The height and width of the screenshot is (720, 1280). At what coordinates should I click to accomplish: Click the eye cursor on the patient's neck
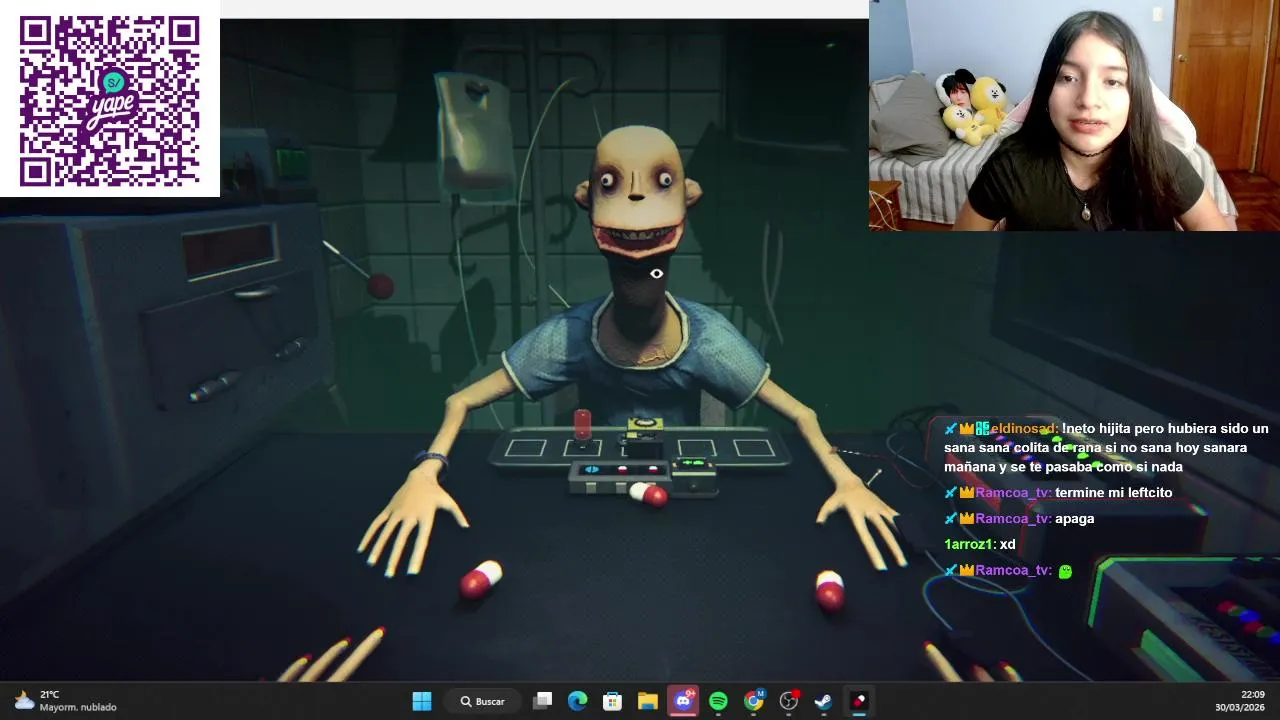(656, 273)
